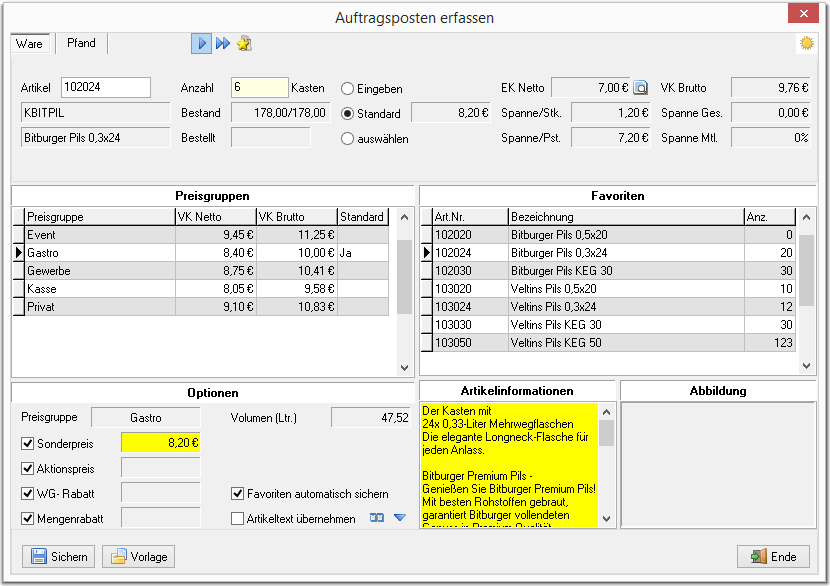Click the Standard price 8,20 € field
The height and width of the screenshot is (586, 830).
click(451, 113)
